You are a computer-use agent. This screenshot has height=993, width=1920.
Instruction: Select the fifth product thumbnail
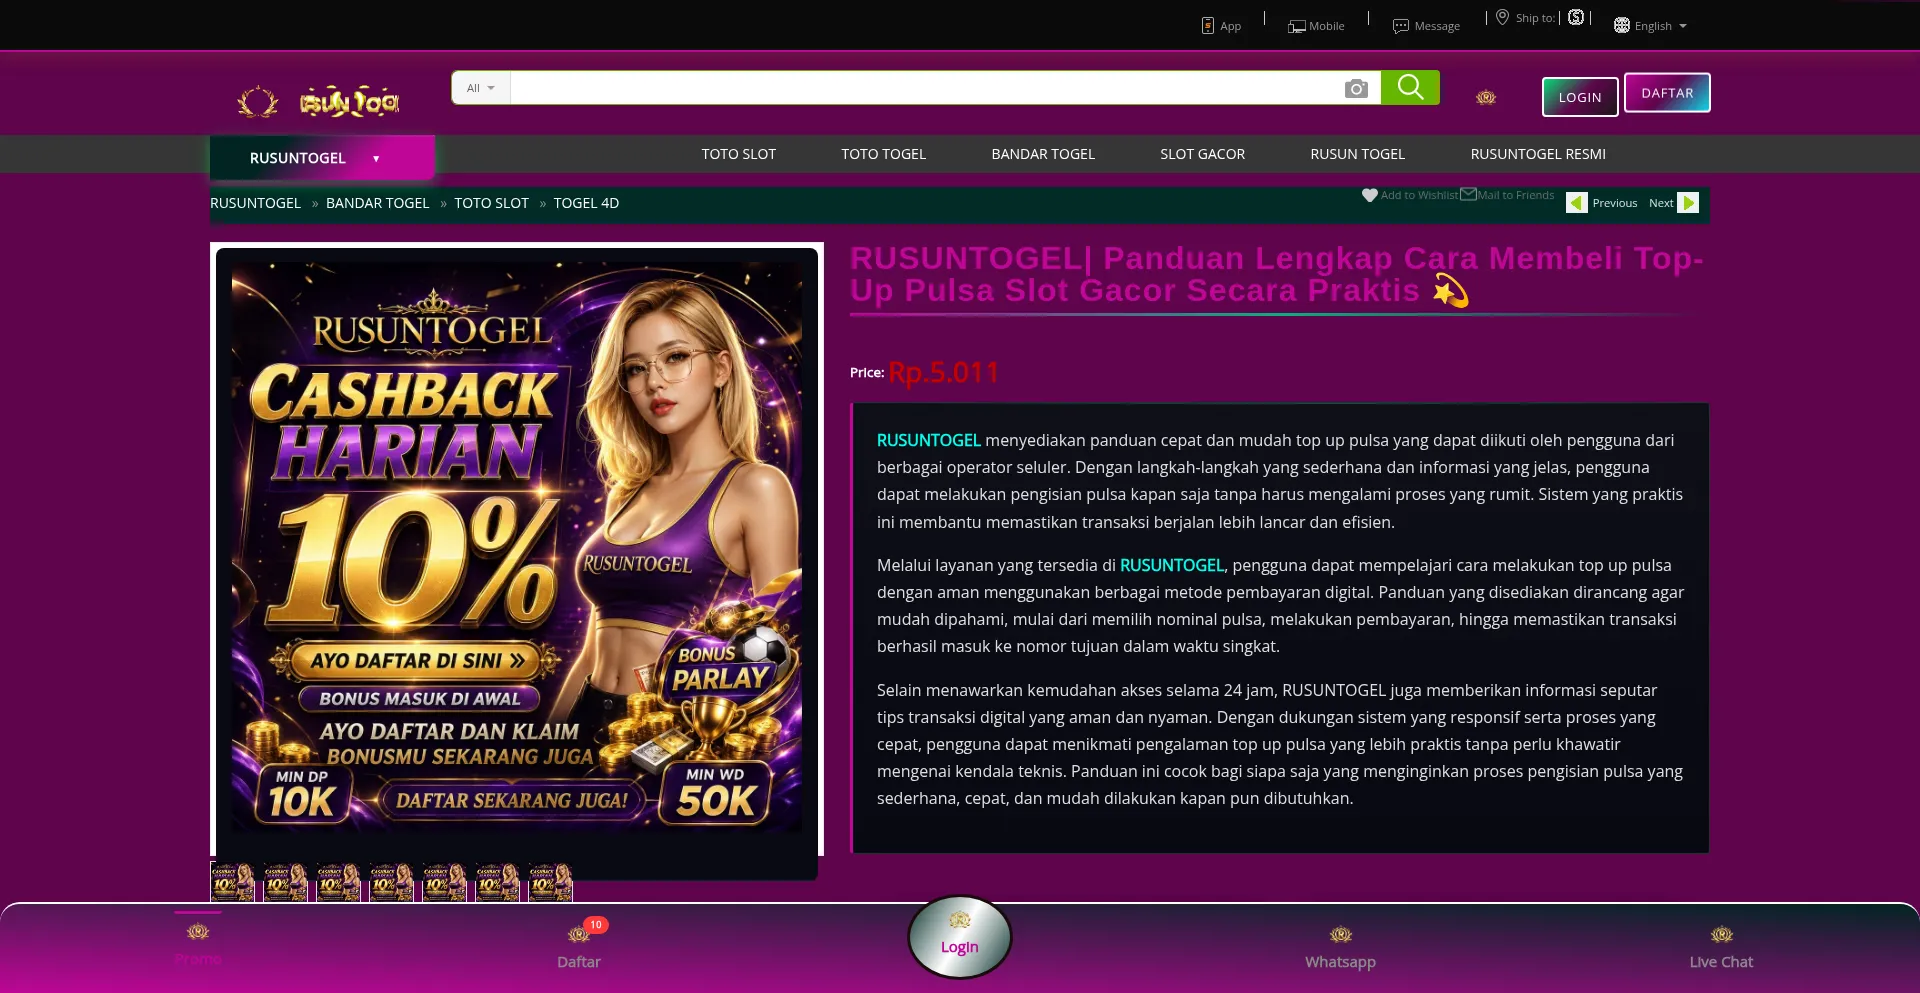click(444, 883)
